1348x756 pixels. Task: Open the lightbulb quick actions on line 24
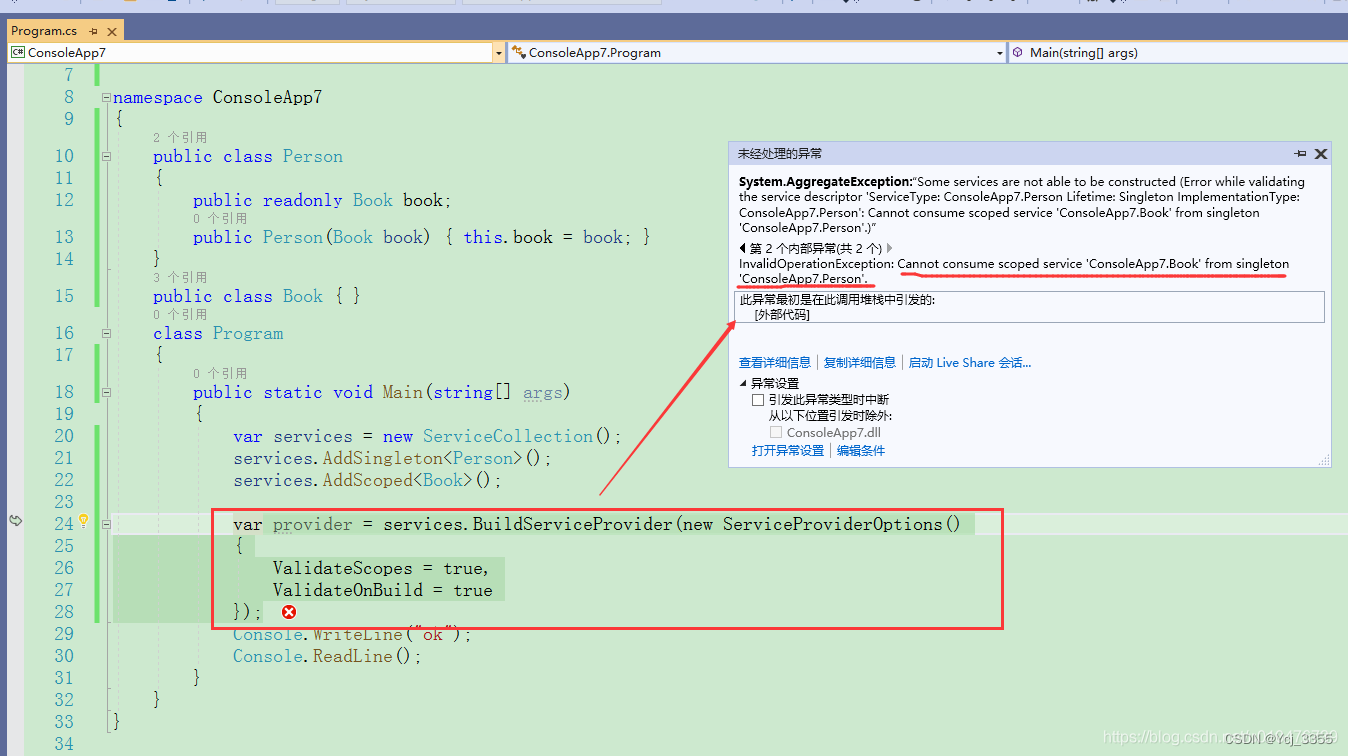pyautogui.click(x=84, y=521)
